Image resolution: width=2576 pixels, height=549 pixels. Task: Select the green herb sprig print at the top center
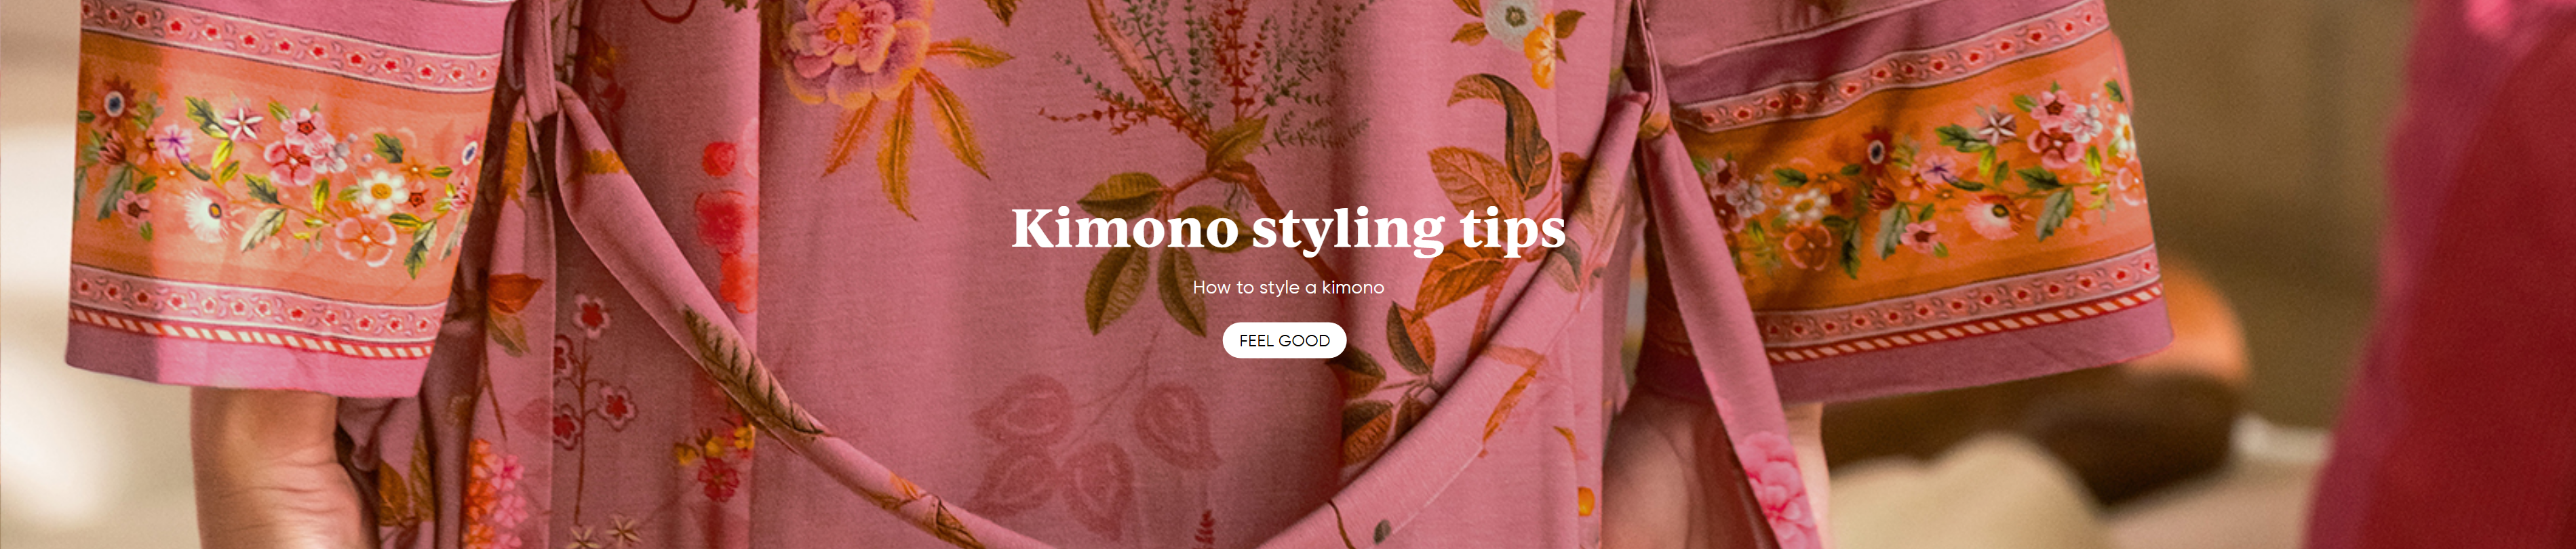coord(1200,80)
